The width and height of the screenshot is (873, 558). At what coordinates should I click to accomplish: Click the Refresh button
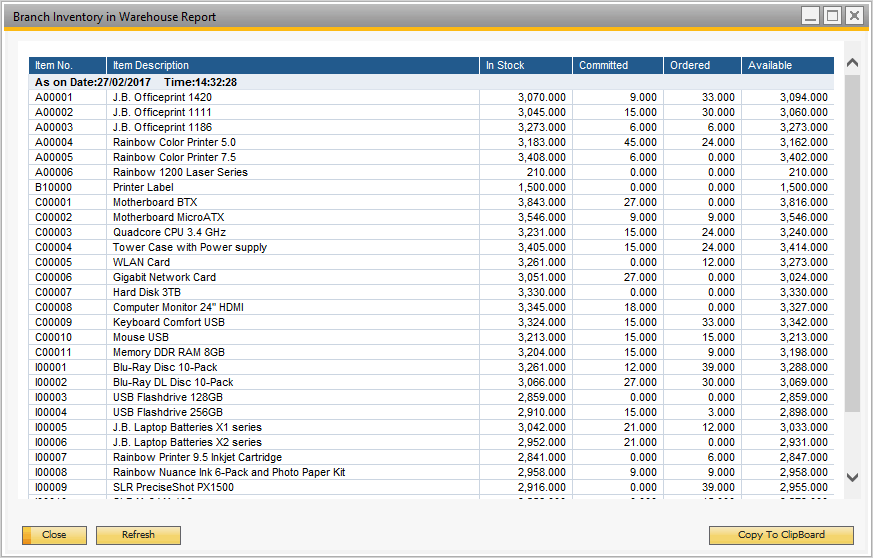point(138,535)
